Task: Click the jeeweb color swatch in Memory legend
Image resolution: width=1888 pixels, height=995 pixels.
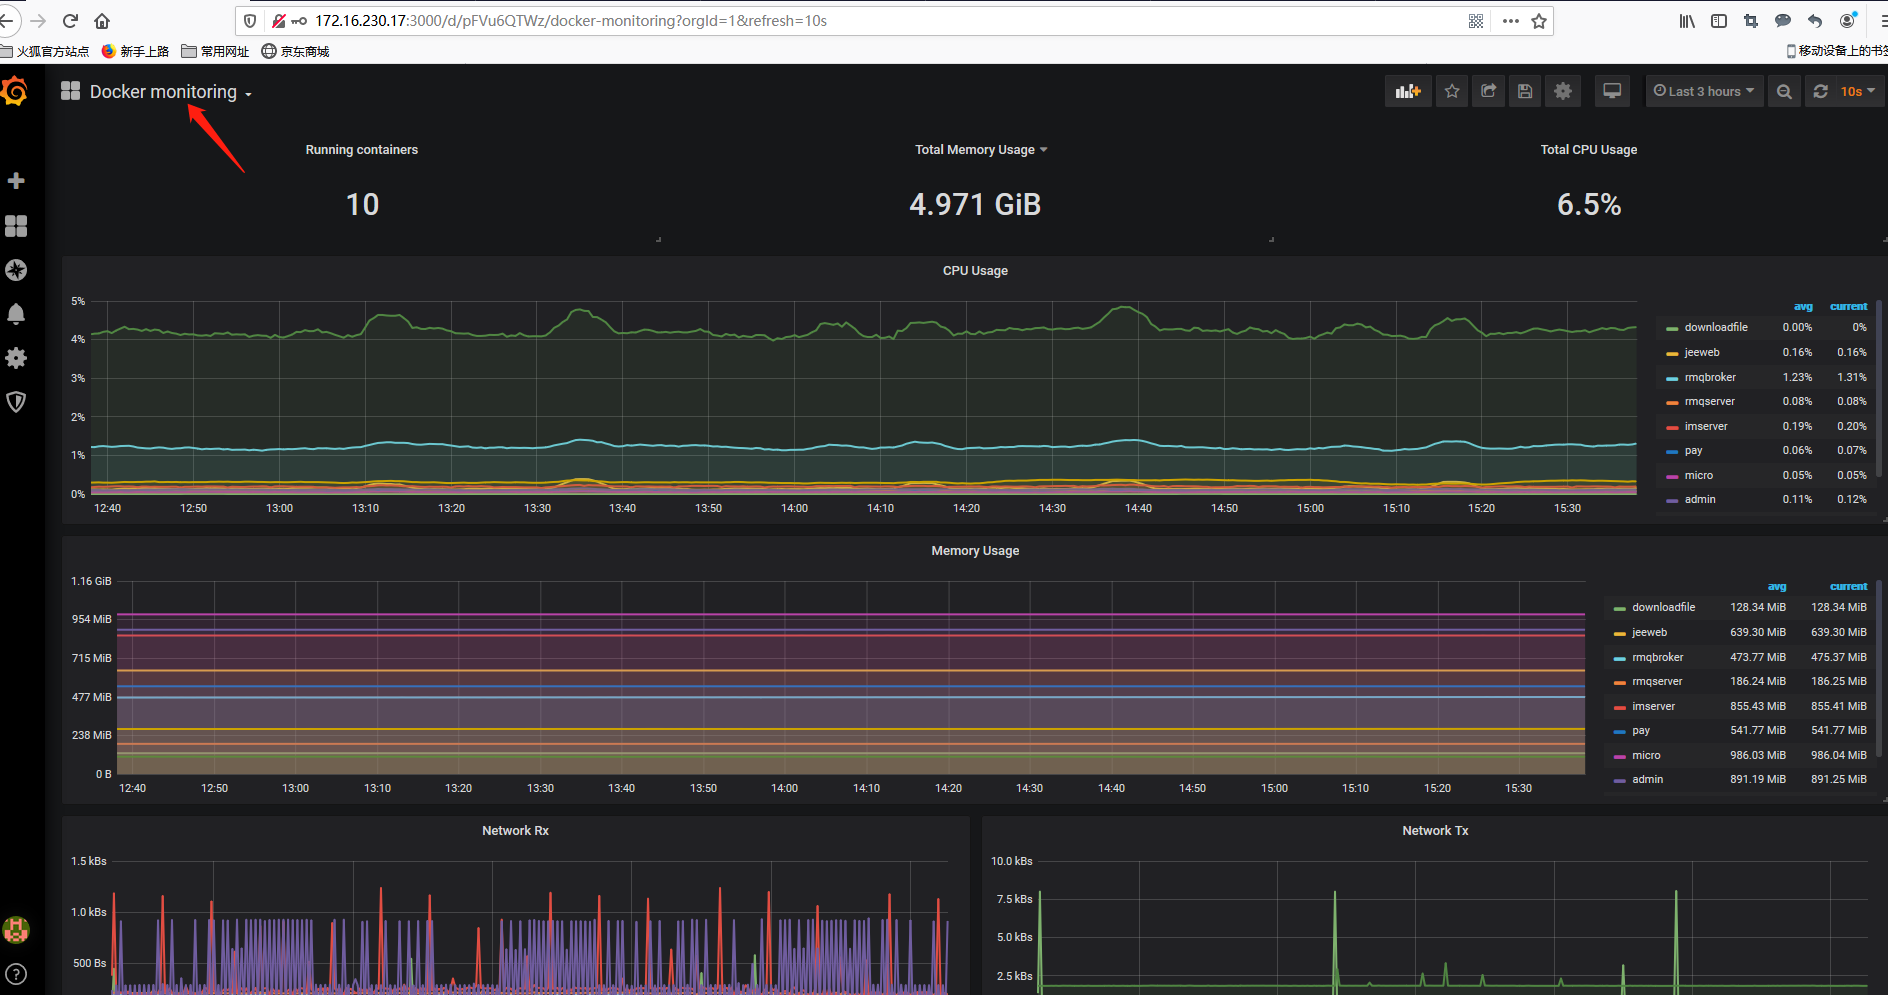Action: tap(1619, 633)
